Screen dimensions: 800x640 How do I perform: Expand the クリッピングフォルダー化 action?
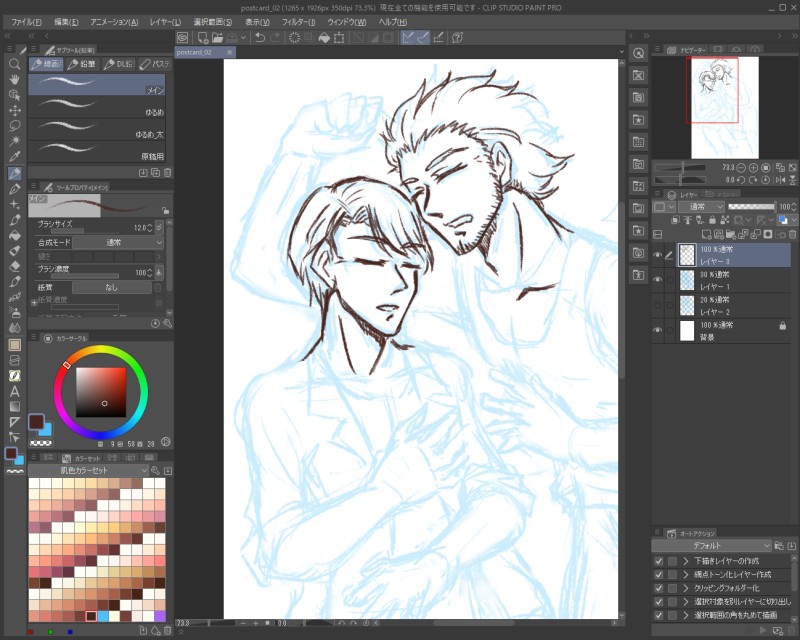tap(686, 588)
